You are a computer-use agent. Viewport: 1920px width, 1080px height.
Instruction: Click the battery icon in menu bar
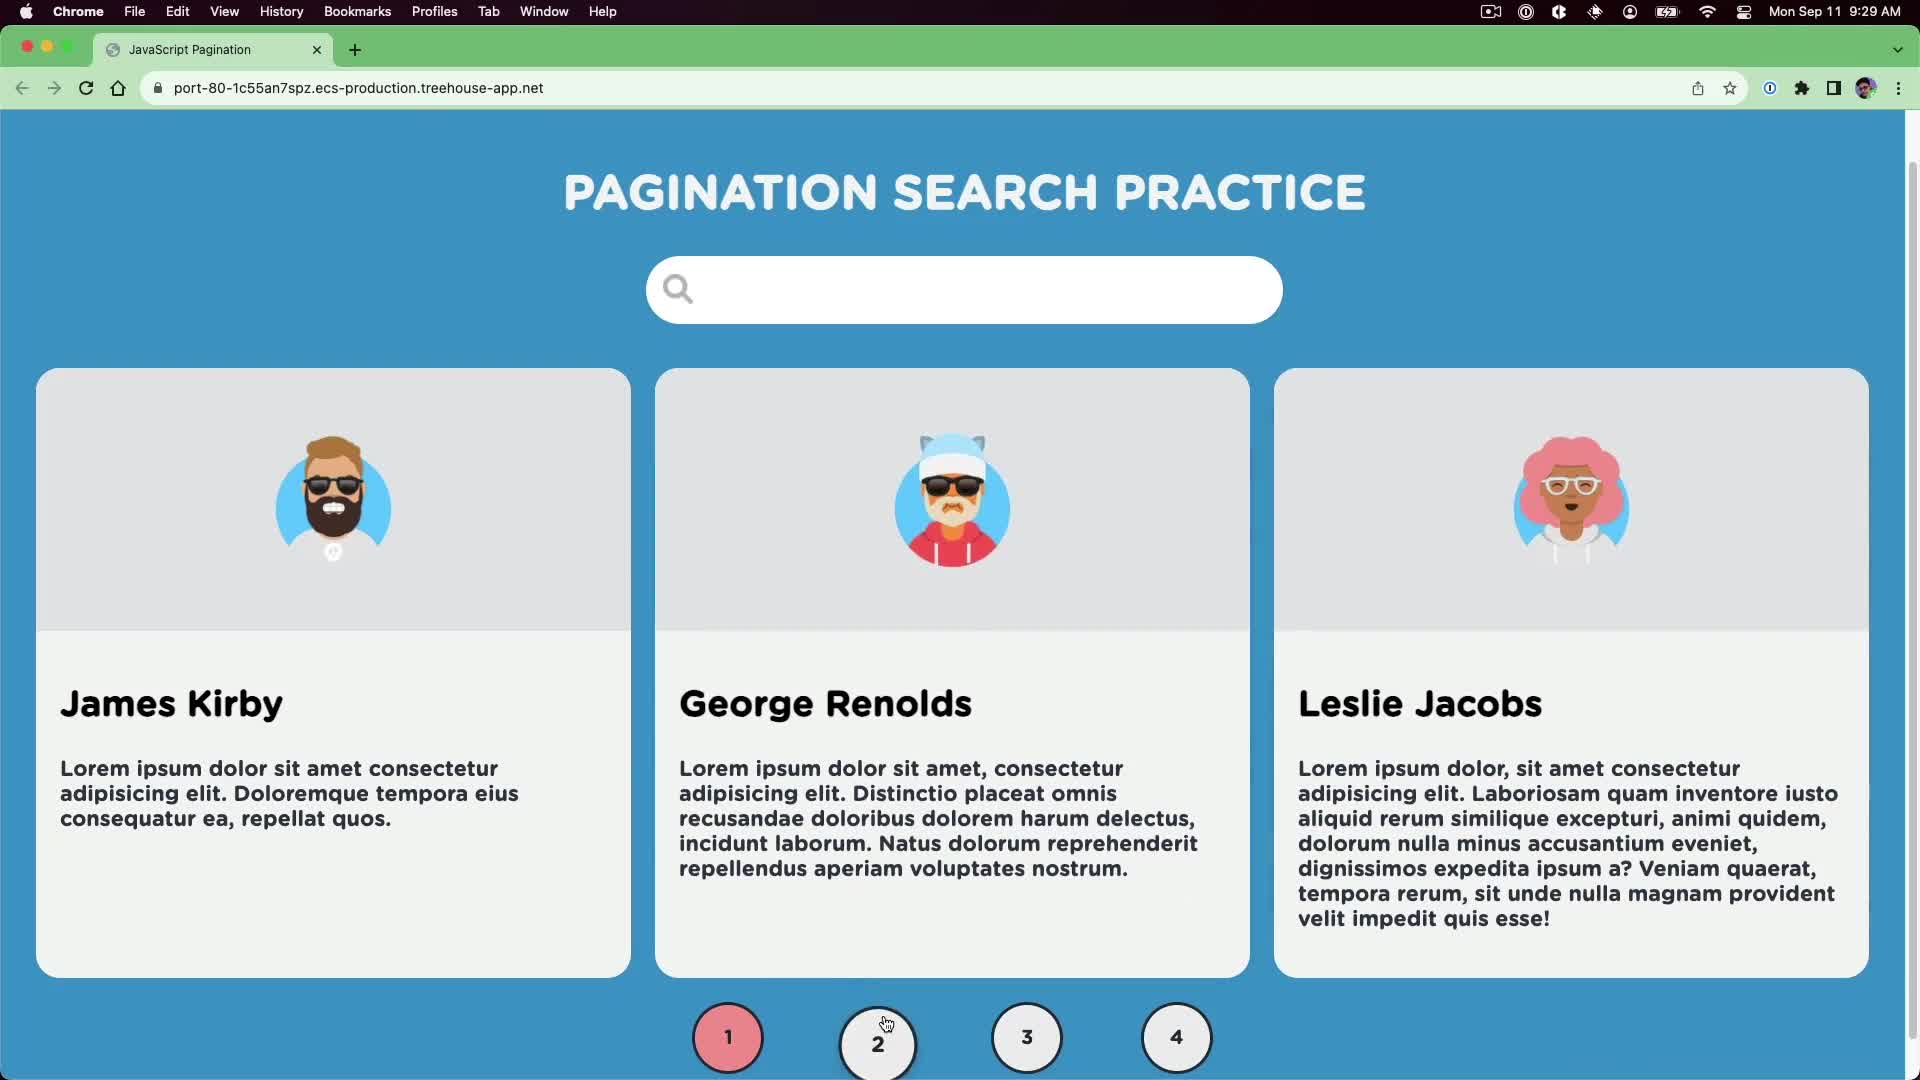1666,11
